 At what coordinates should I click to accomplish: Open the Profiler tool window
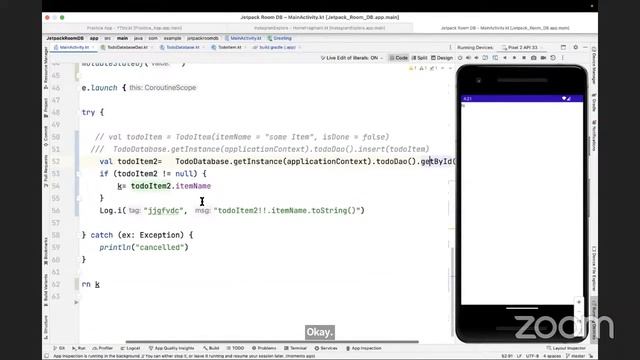point(102,348)
